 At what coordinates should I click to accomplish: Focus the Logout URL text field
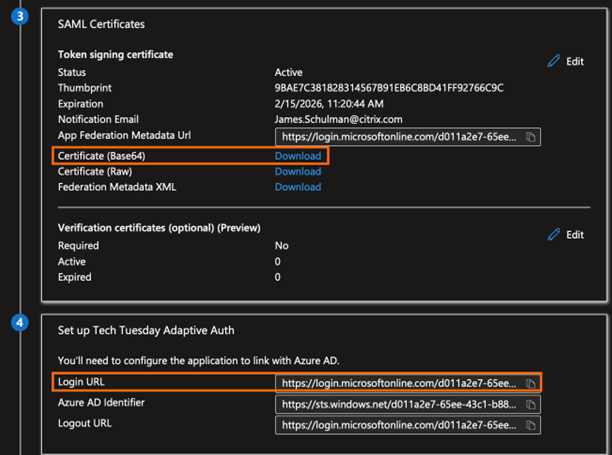(x=400, y=426)
